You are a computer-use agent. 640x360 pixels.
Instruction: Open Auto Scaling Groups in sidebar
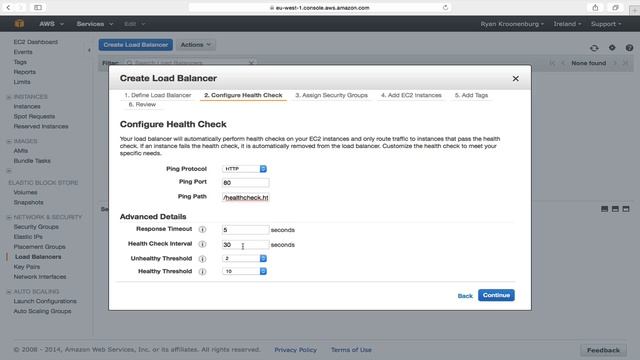tap(42, 311)
